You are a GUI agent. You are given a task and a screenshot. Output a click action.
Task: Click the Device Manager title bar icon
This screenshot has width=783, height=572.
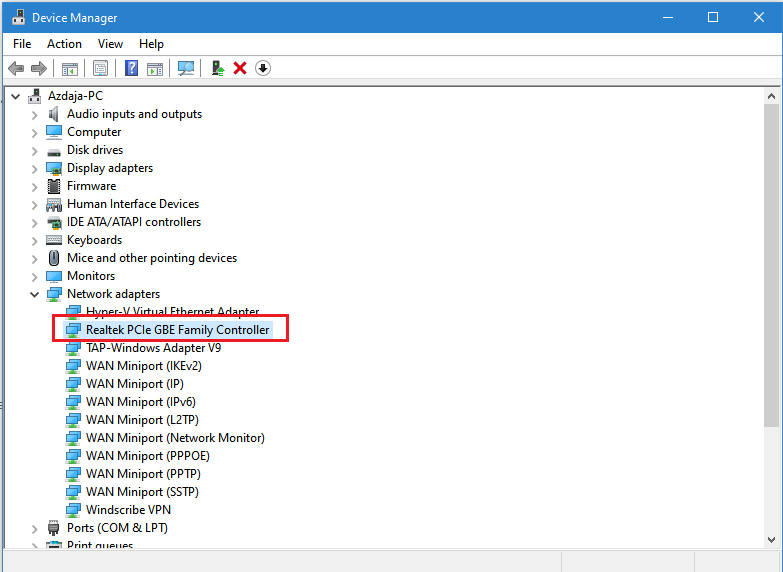point(18,17)
